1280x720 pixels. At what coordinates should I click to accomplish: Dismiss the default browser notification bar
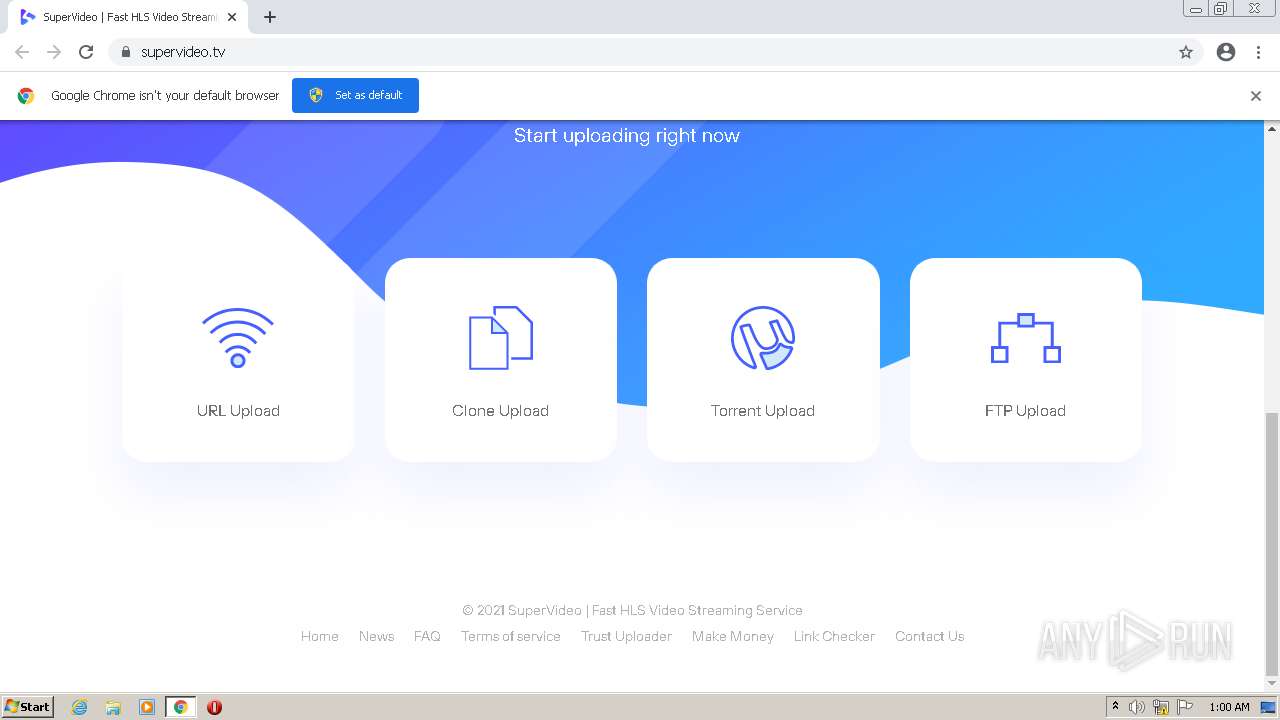click(x=1256, y=96)
